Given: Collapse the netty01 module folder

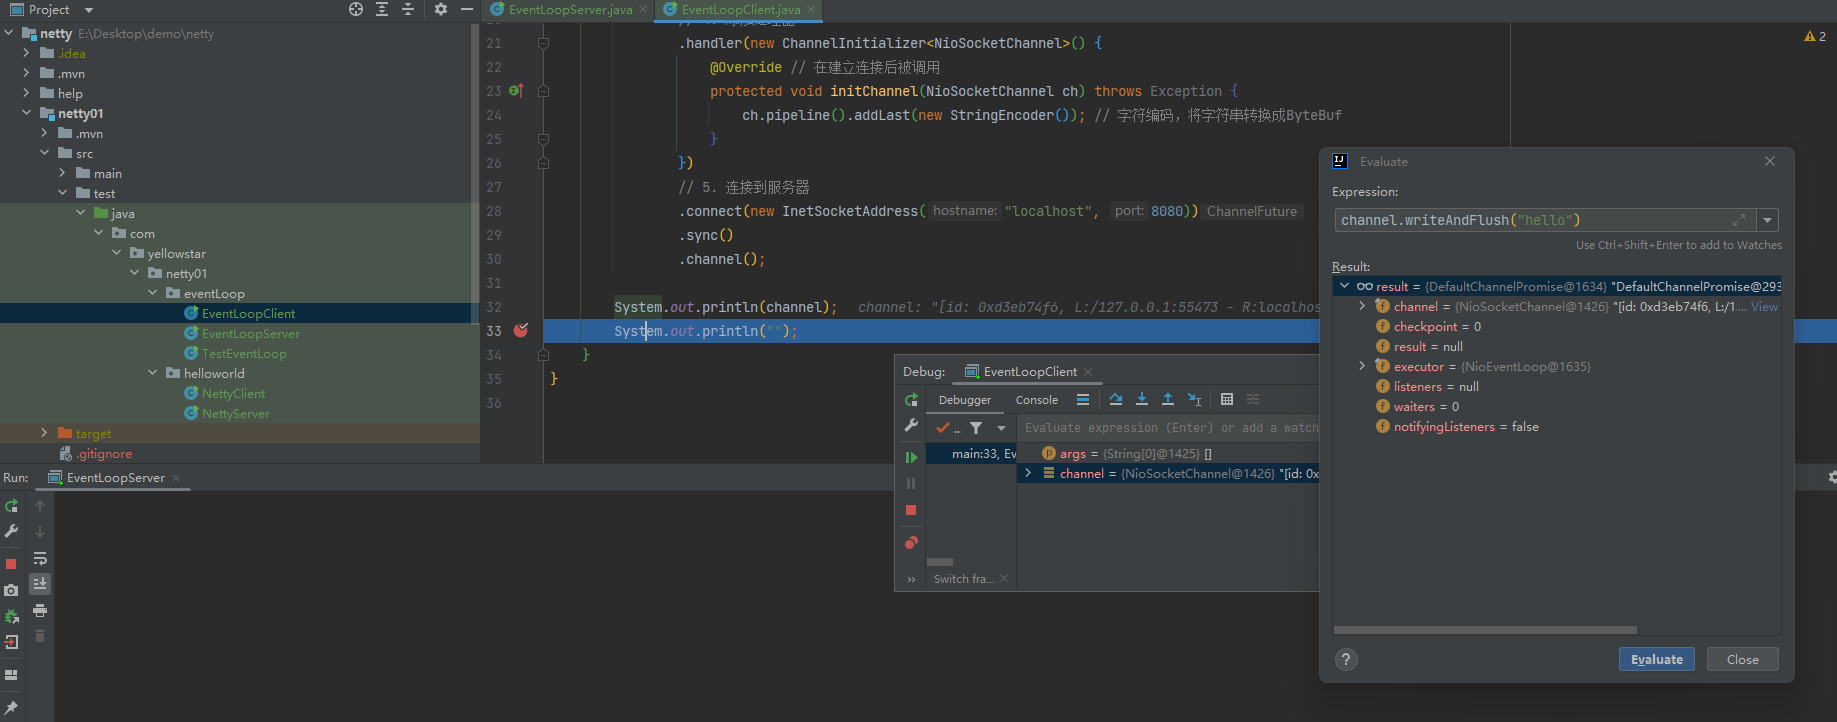Looking at the screenshot, I should tap(26, 113).
